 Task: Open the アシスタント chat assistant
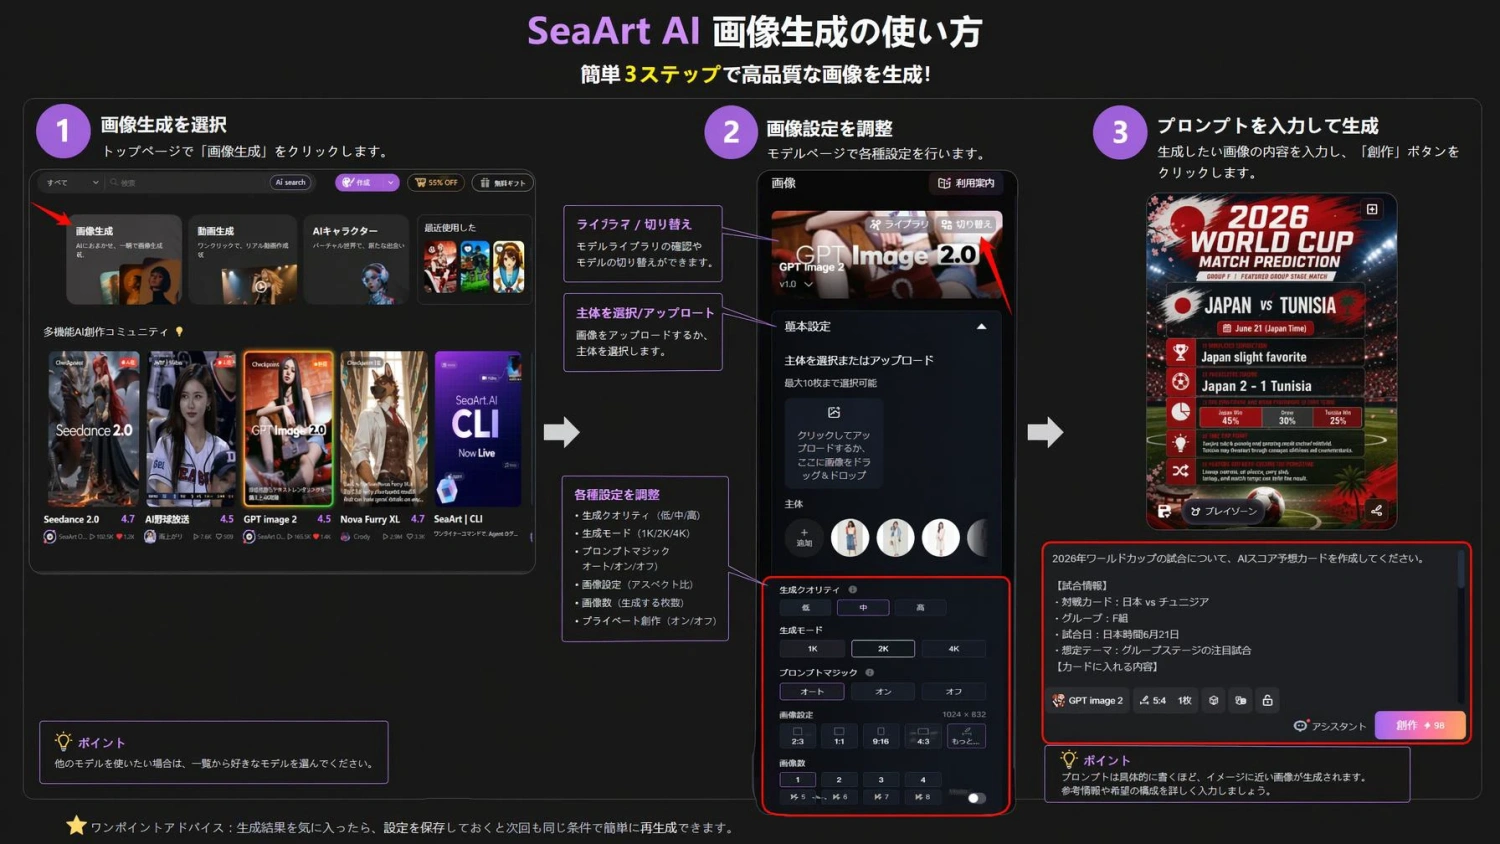[1329, 726]
